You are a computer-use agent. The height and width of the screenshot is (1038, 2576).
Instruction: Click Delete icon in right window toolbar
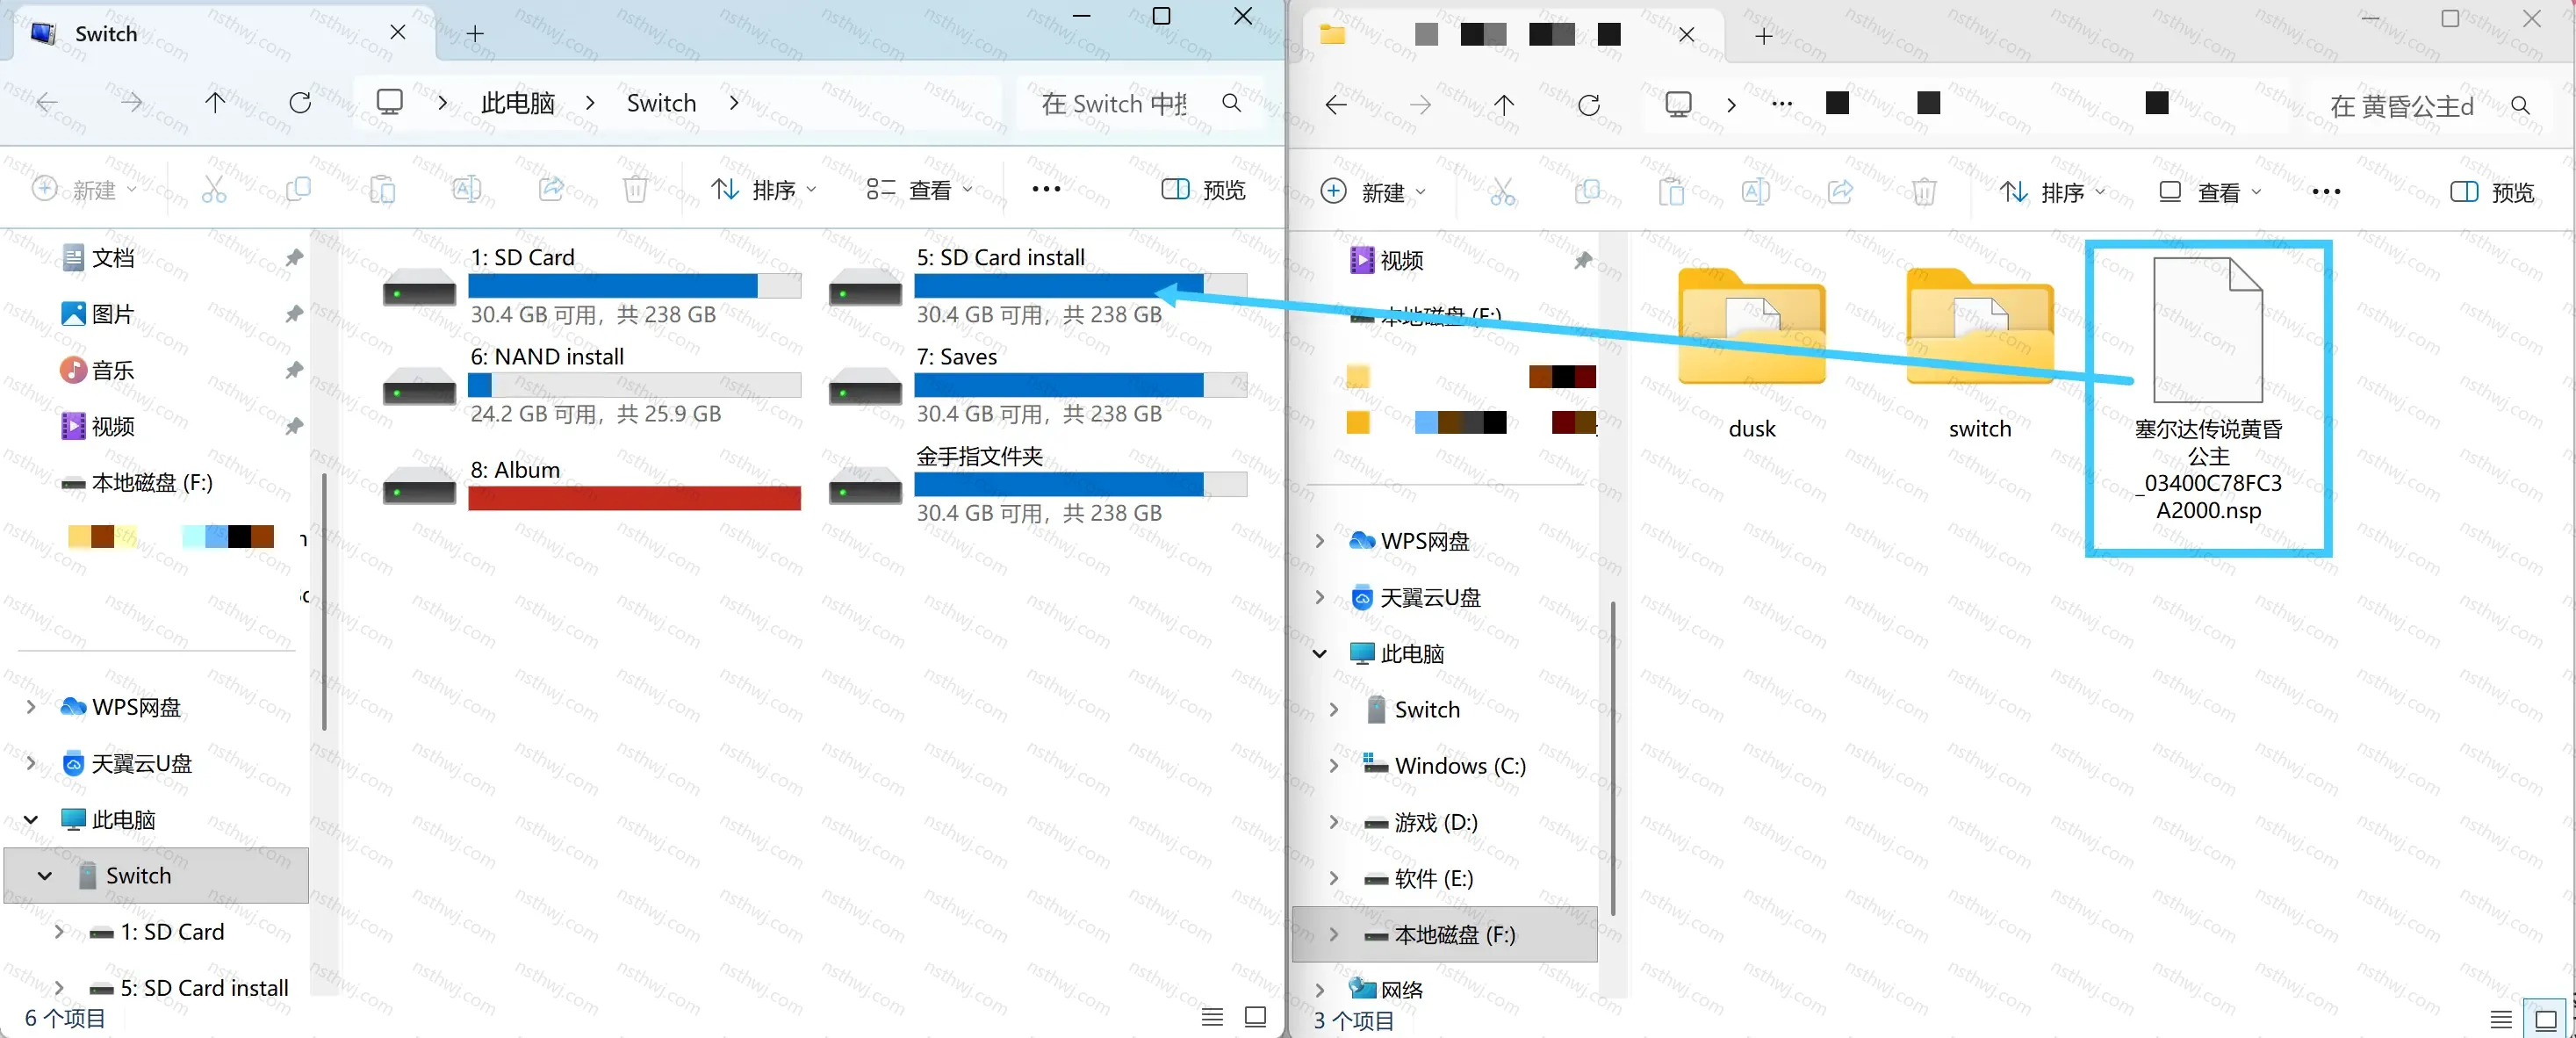point(1924,192)
